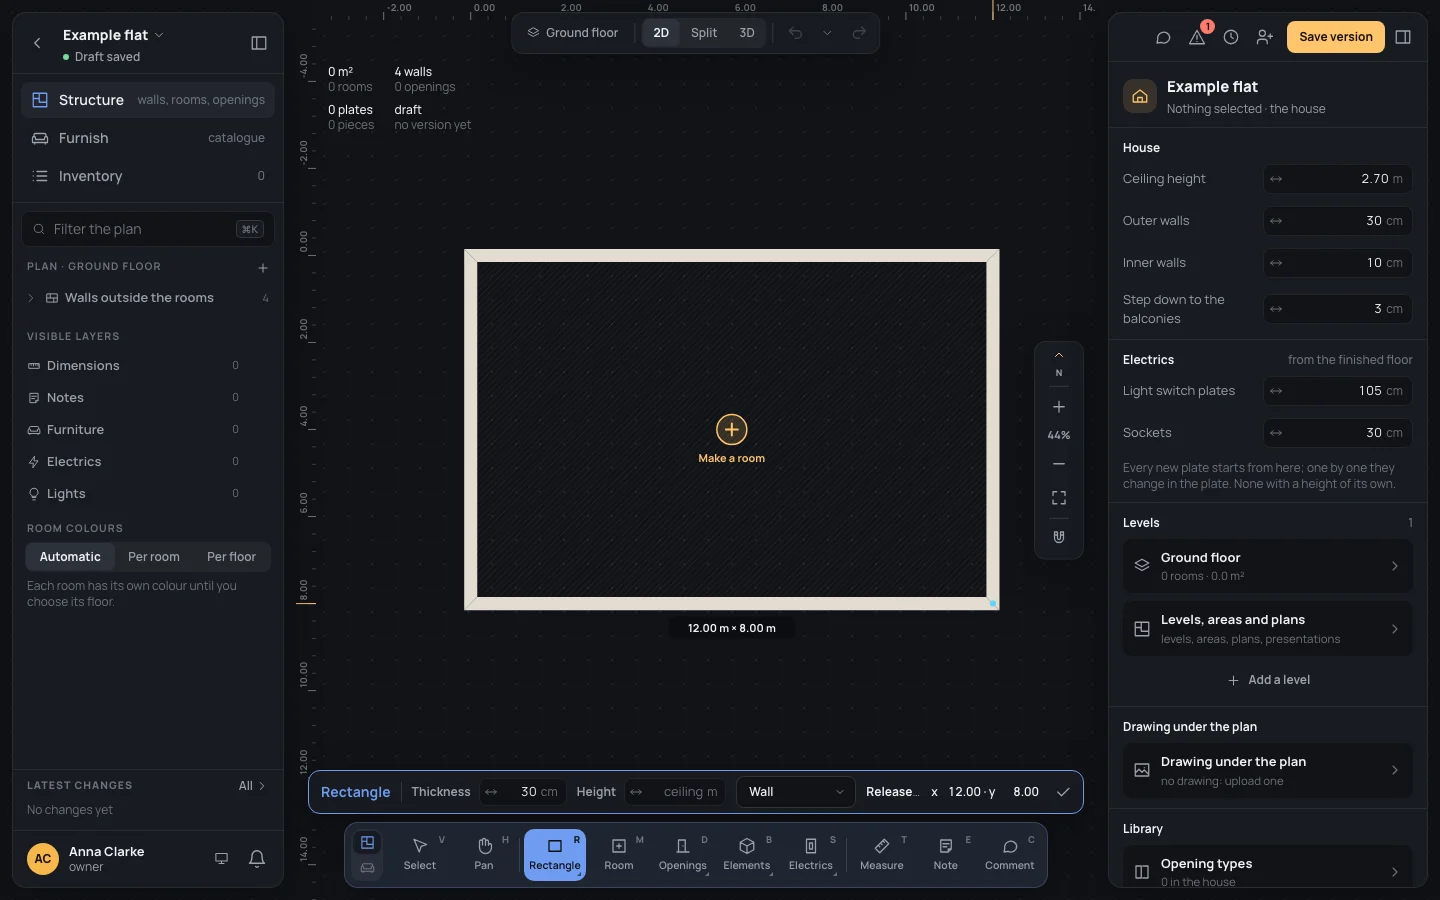Show All latest changes
Screen dimensions: 1440x900
point(252,786)
